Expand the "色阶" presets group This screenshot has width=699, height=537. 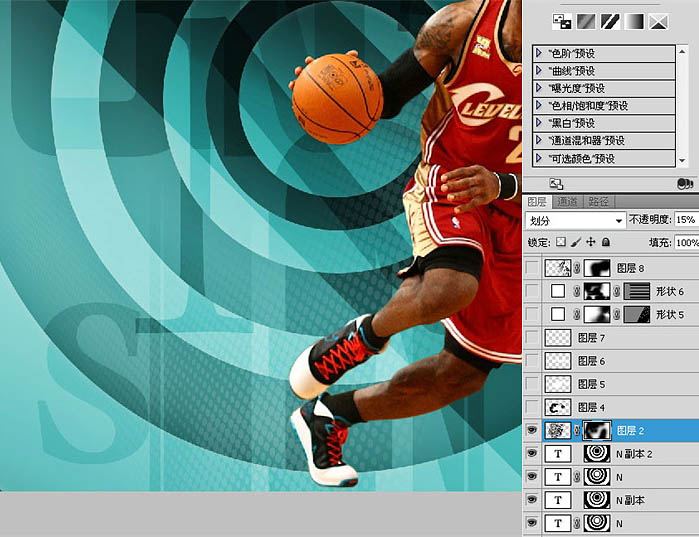[x=539, y=53]
